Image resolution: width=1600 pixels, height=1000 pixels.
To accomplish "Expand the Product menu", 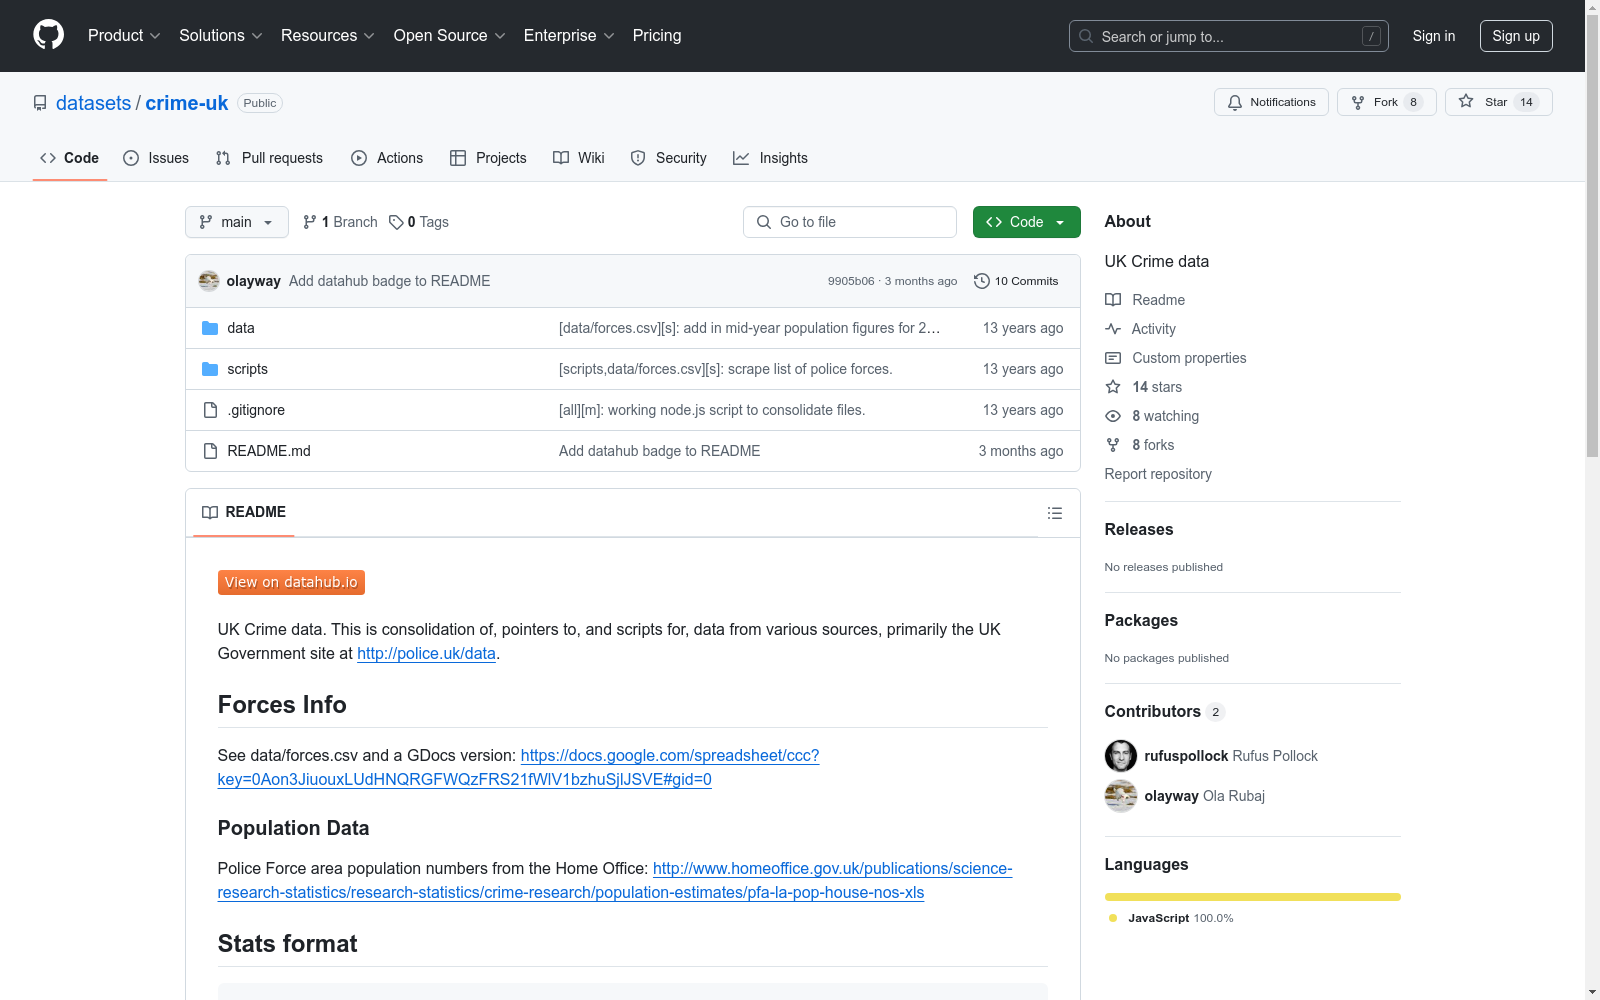I will coord(124,36).
